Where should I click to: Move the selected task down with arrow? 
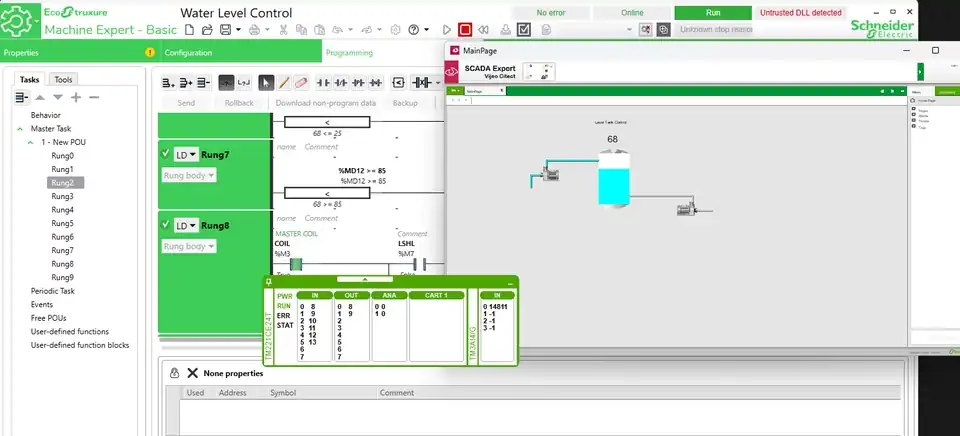tap(58, 97)
